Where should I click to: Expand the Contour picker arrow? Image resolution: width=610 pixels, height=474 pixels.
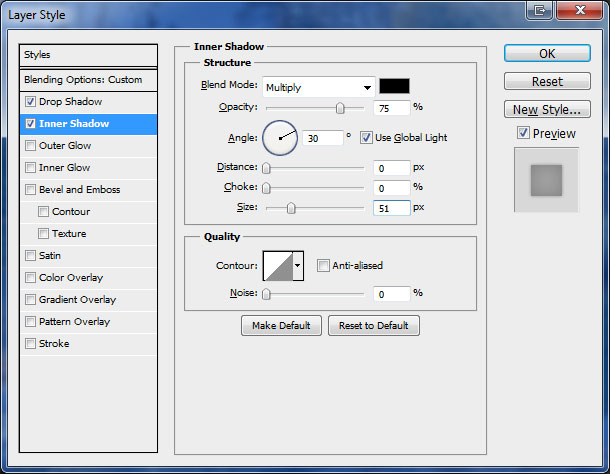pos(297,266)
